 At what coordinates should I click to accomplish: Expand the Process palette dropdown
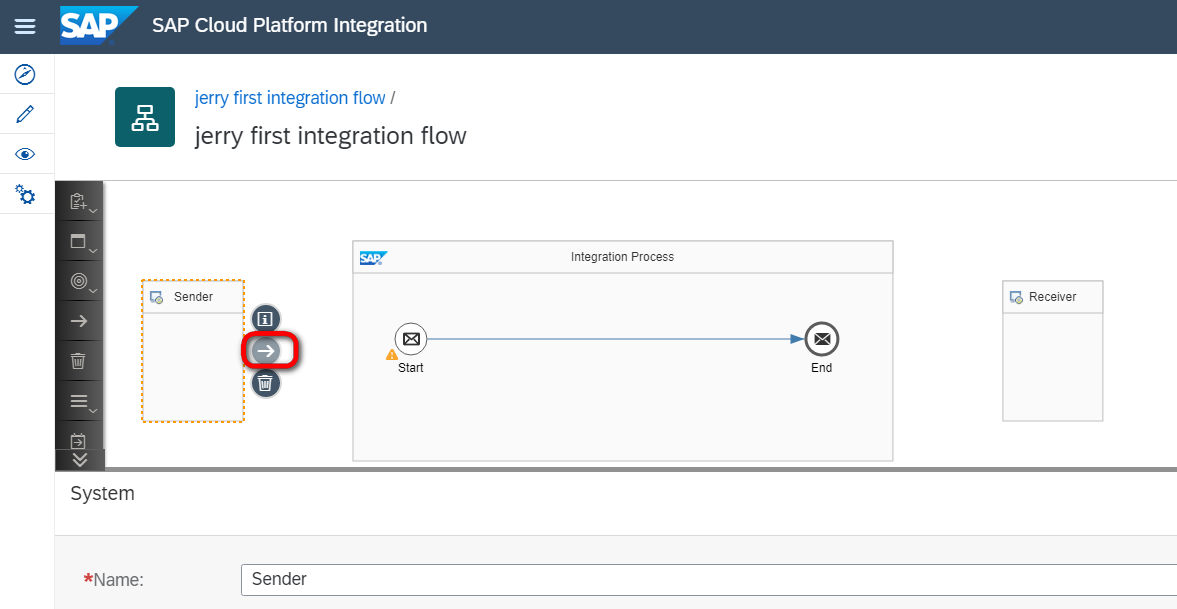[x=80, y=242]
